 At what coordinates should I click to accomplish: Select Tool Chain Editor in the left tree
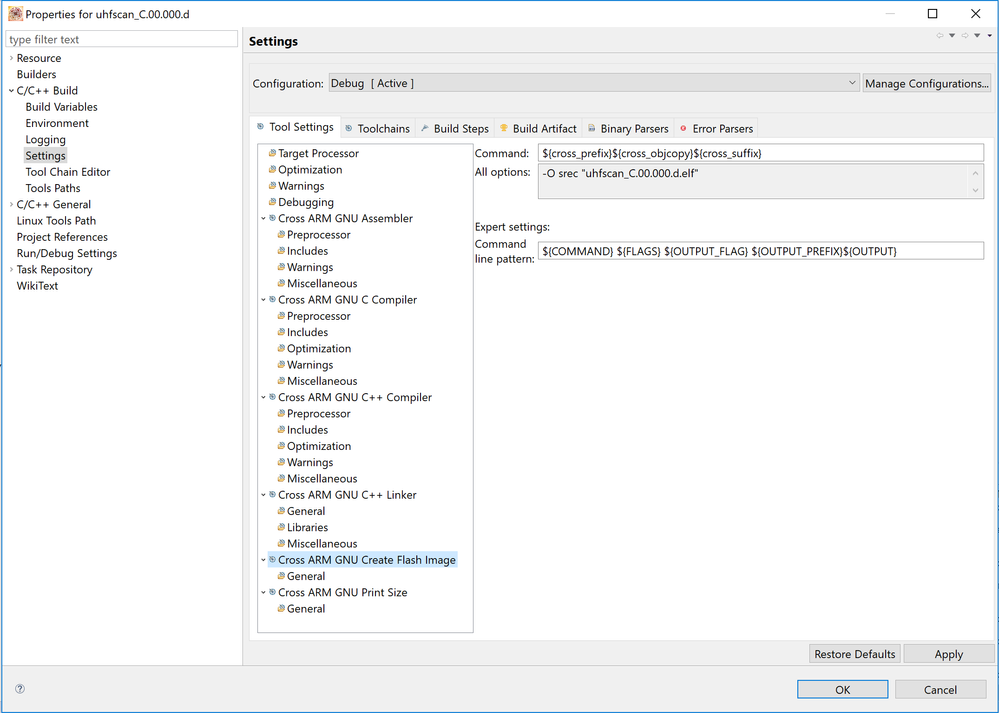tap(68, 172)
